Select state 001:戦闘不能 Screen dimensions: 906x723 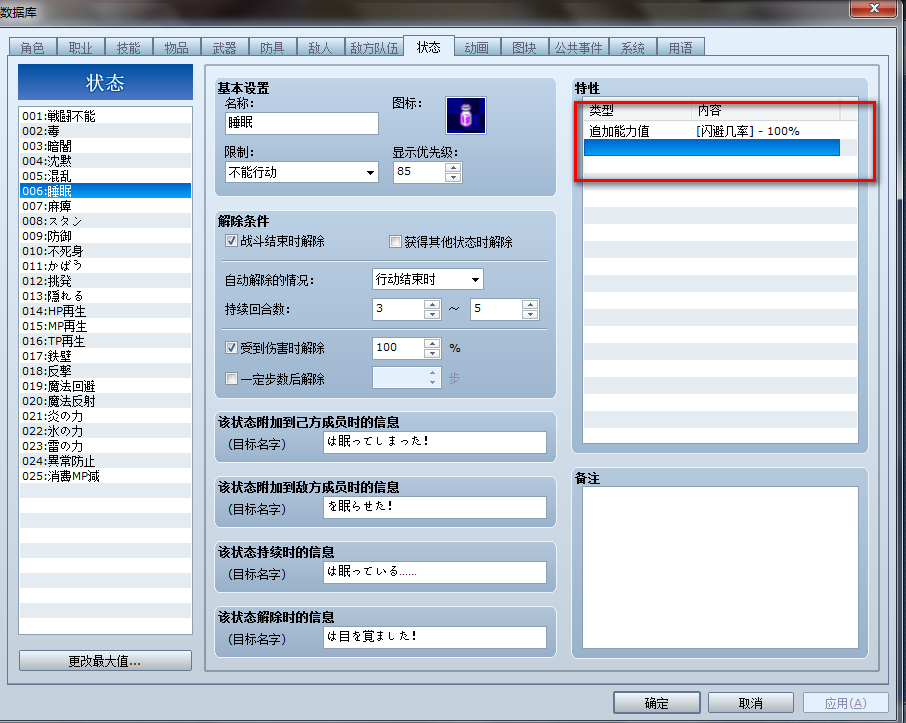pos(105,116)
